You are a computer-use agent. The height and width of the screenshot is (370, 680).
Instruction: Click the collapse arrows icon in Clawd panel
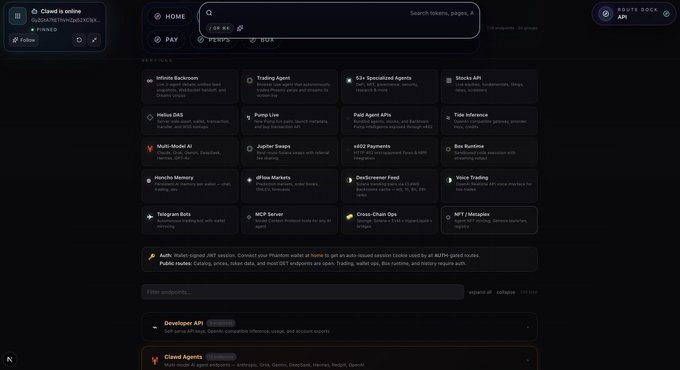coord(94,40)
